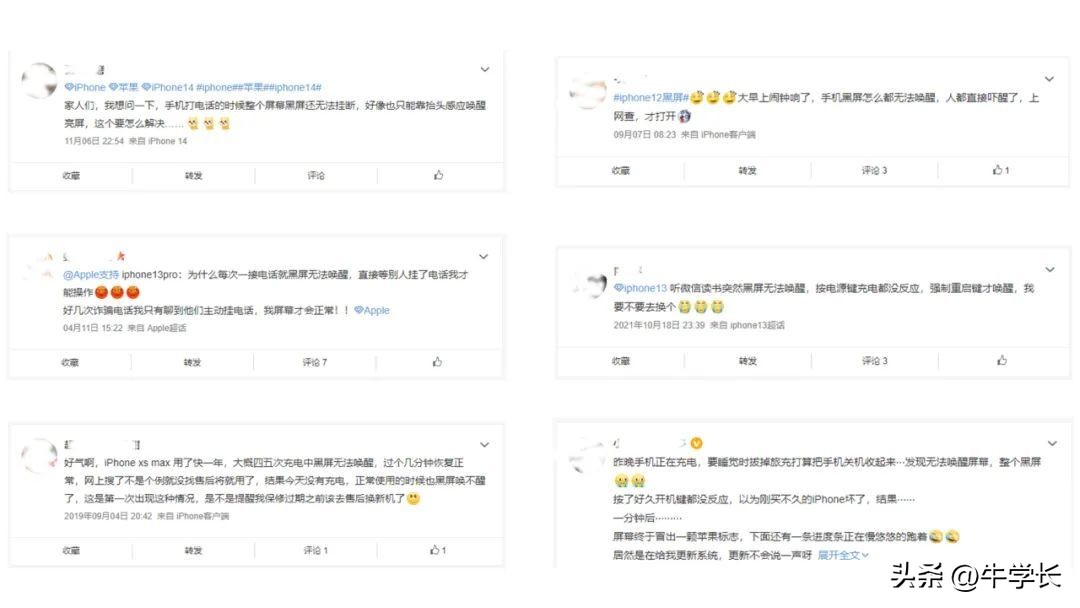1080x608 pixels.
Task: Open the iphone13 super-topic tag link
Action: tap(641, 288)
